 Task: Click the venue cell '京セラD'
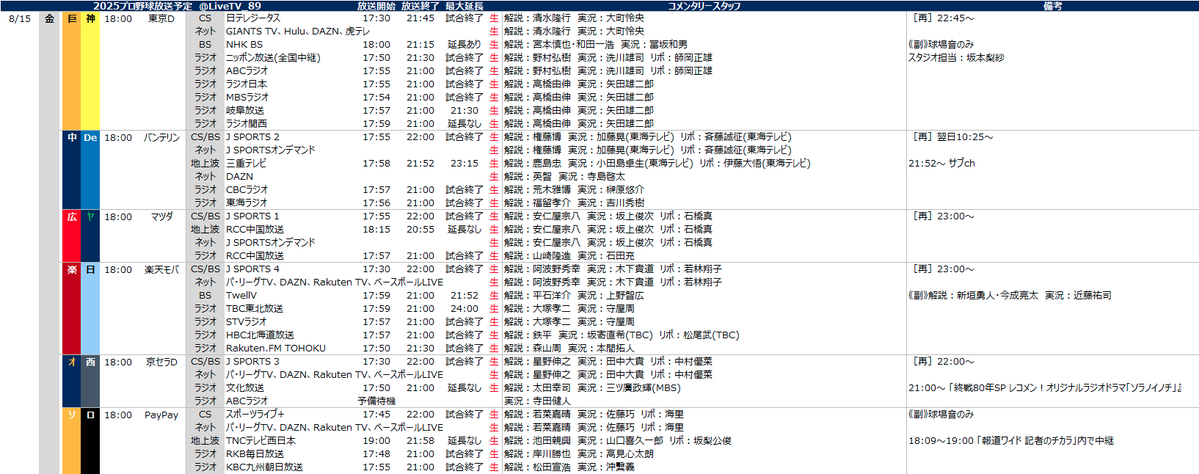point(161,361)
